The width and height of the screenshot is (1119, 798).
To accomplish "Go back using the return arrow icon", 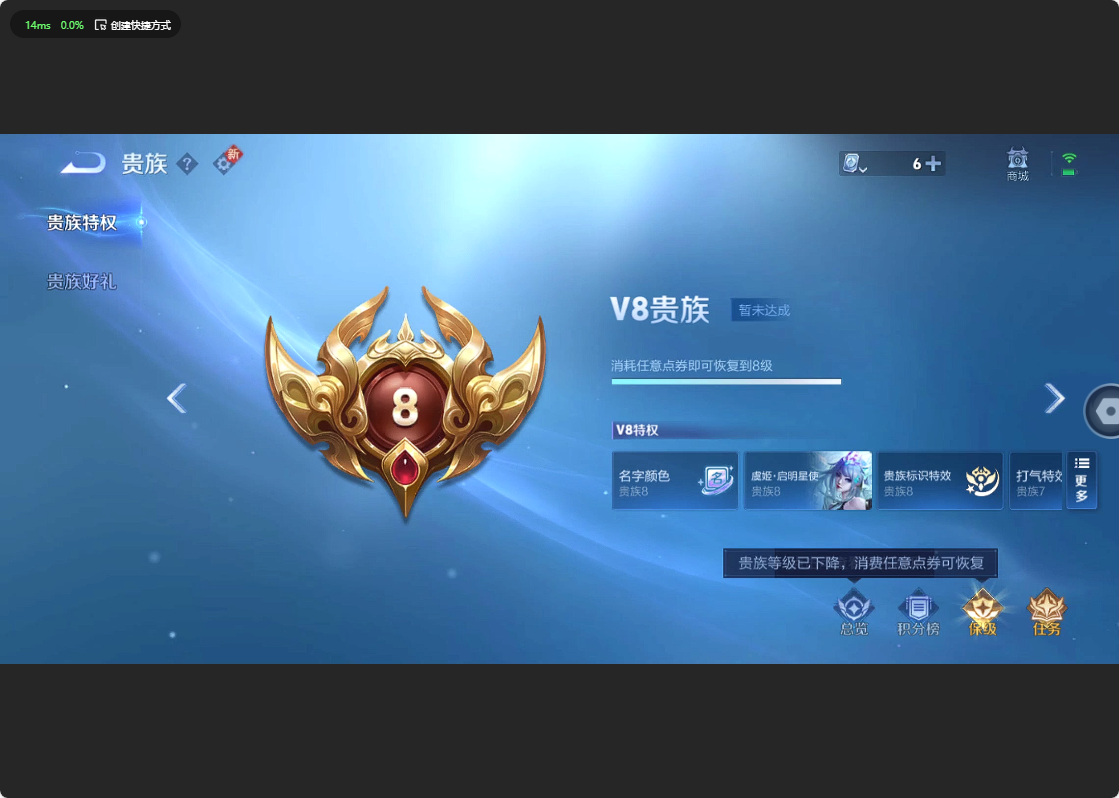I will [83, 163].
